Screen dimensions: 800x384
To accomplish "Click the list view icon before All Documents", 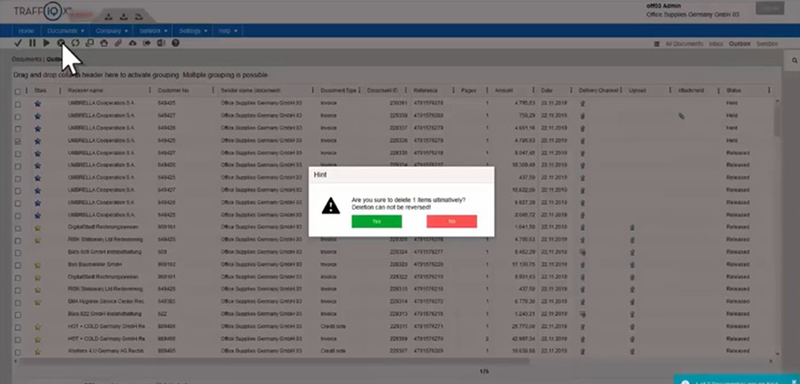I will (657, 44).
